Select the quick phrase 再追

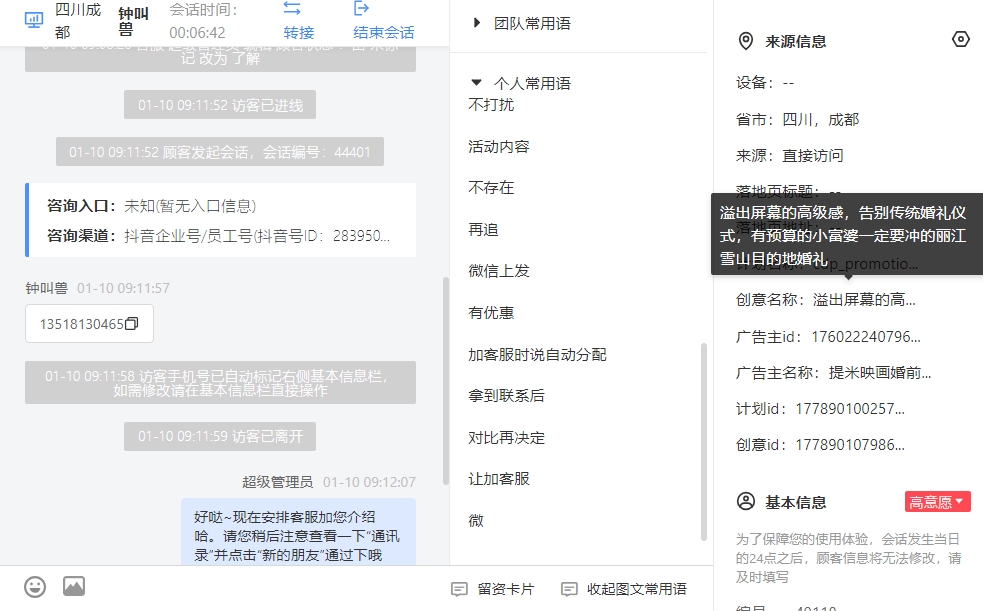(483, 230)
